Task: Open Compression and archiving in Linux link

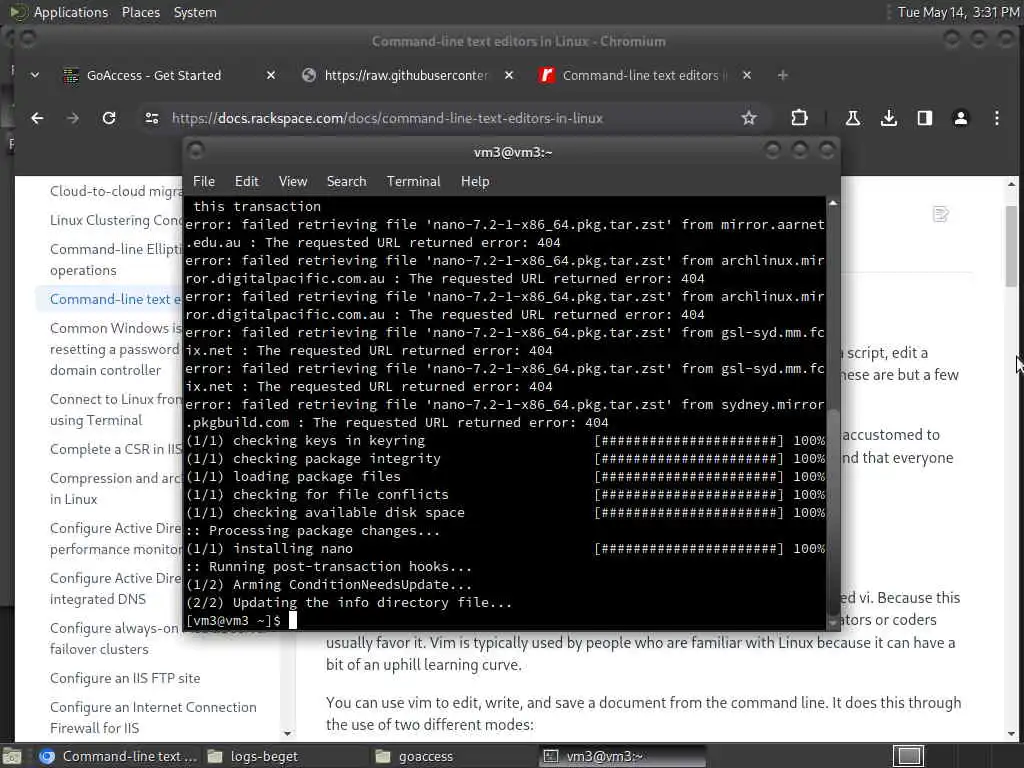Action: 116,488
